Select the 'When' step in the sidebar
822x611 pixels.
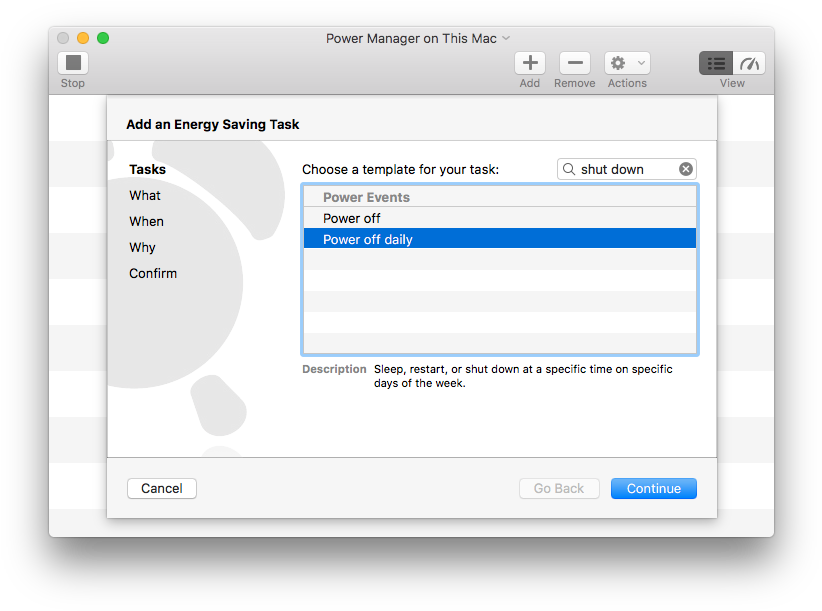[x=146, y=221]
